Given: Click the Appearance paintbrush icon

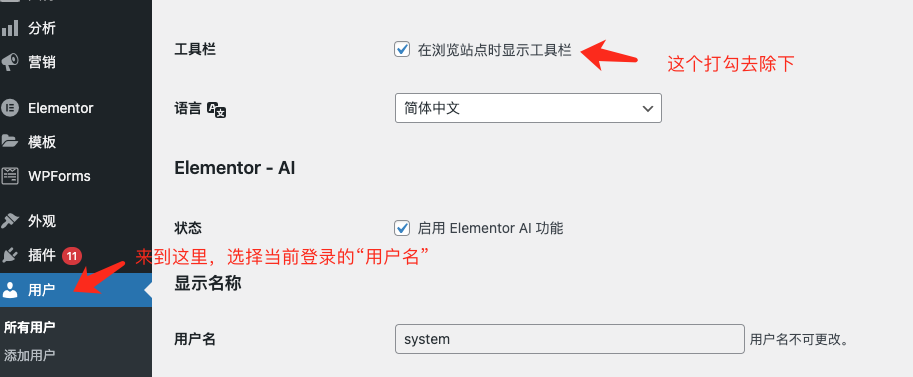Looking at the screenshot, I should 10,221.
